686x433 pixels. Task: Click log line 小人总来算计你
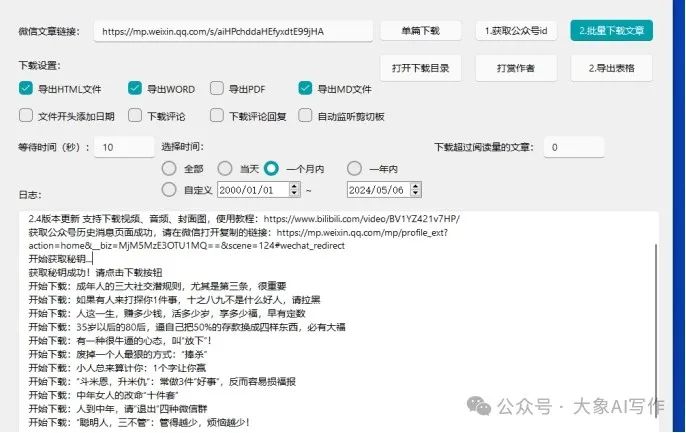(117, 368)
